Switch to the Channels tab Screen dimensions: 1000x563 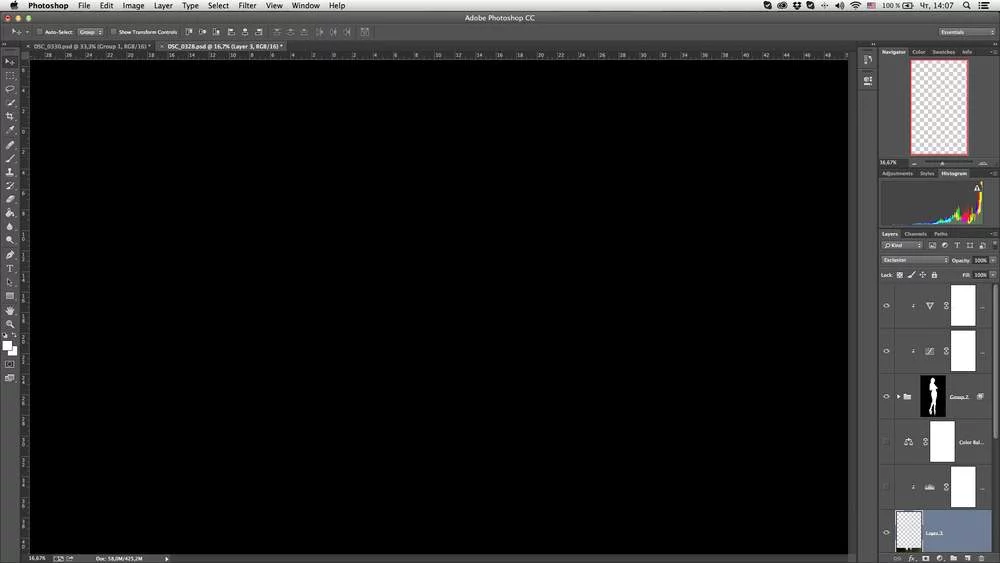point(915,234)
